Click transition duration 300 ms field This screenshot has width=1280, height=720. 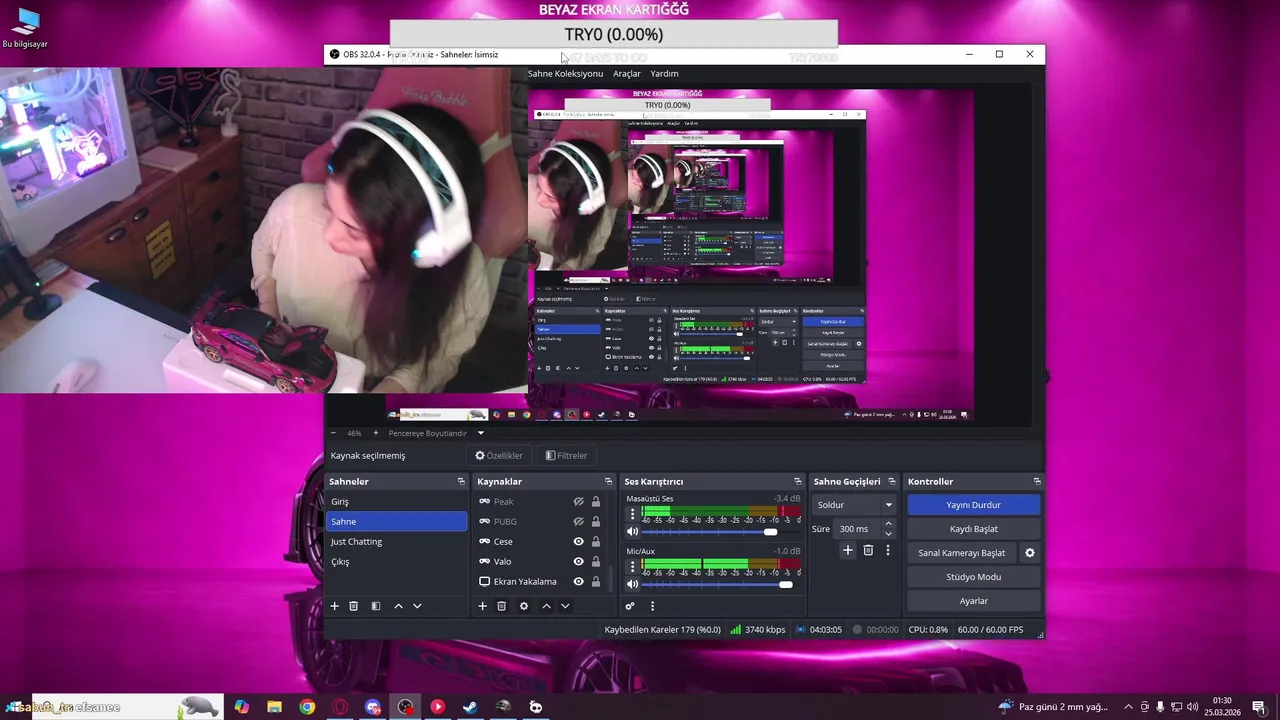point(858,529)
